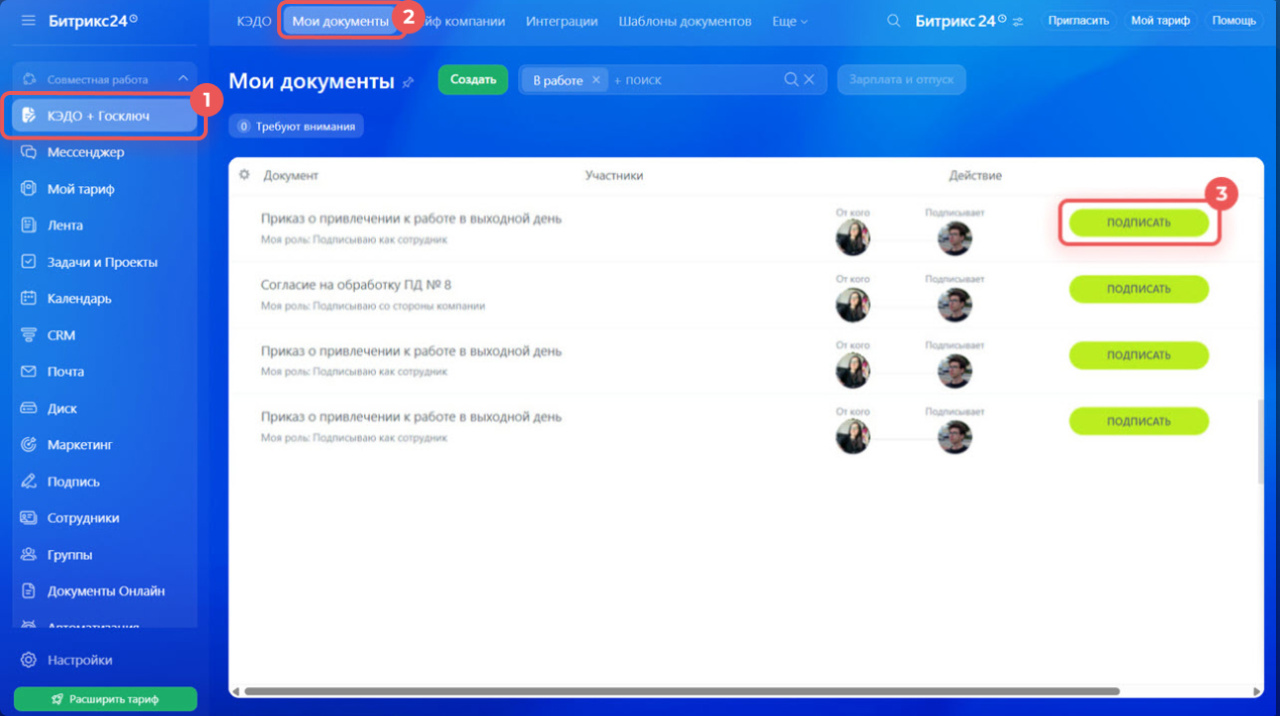Click the Документ column header

[x=291, y=175]
